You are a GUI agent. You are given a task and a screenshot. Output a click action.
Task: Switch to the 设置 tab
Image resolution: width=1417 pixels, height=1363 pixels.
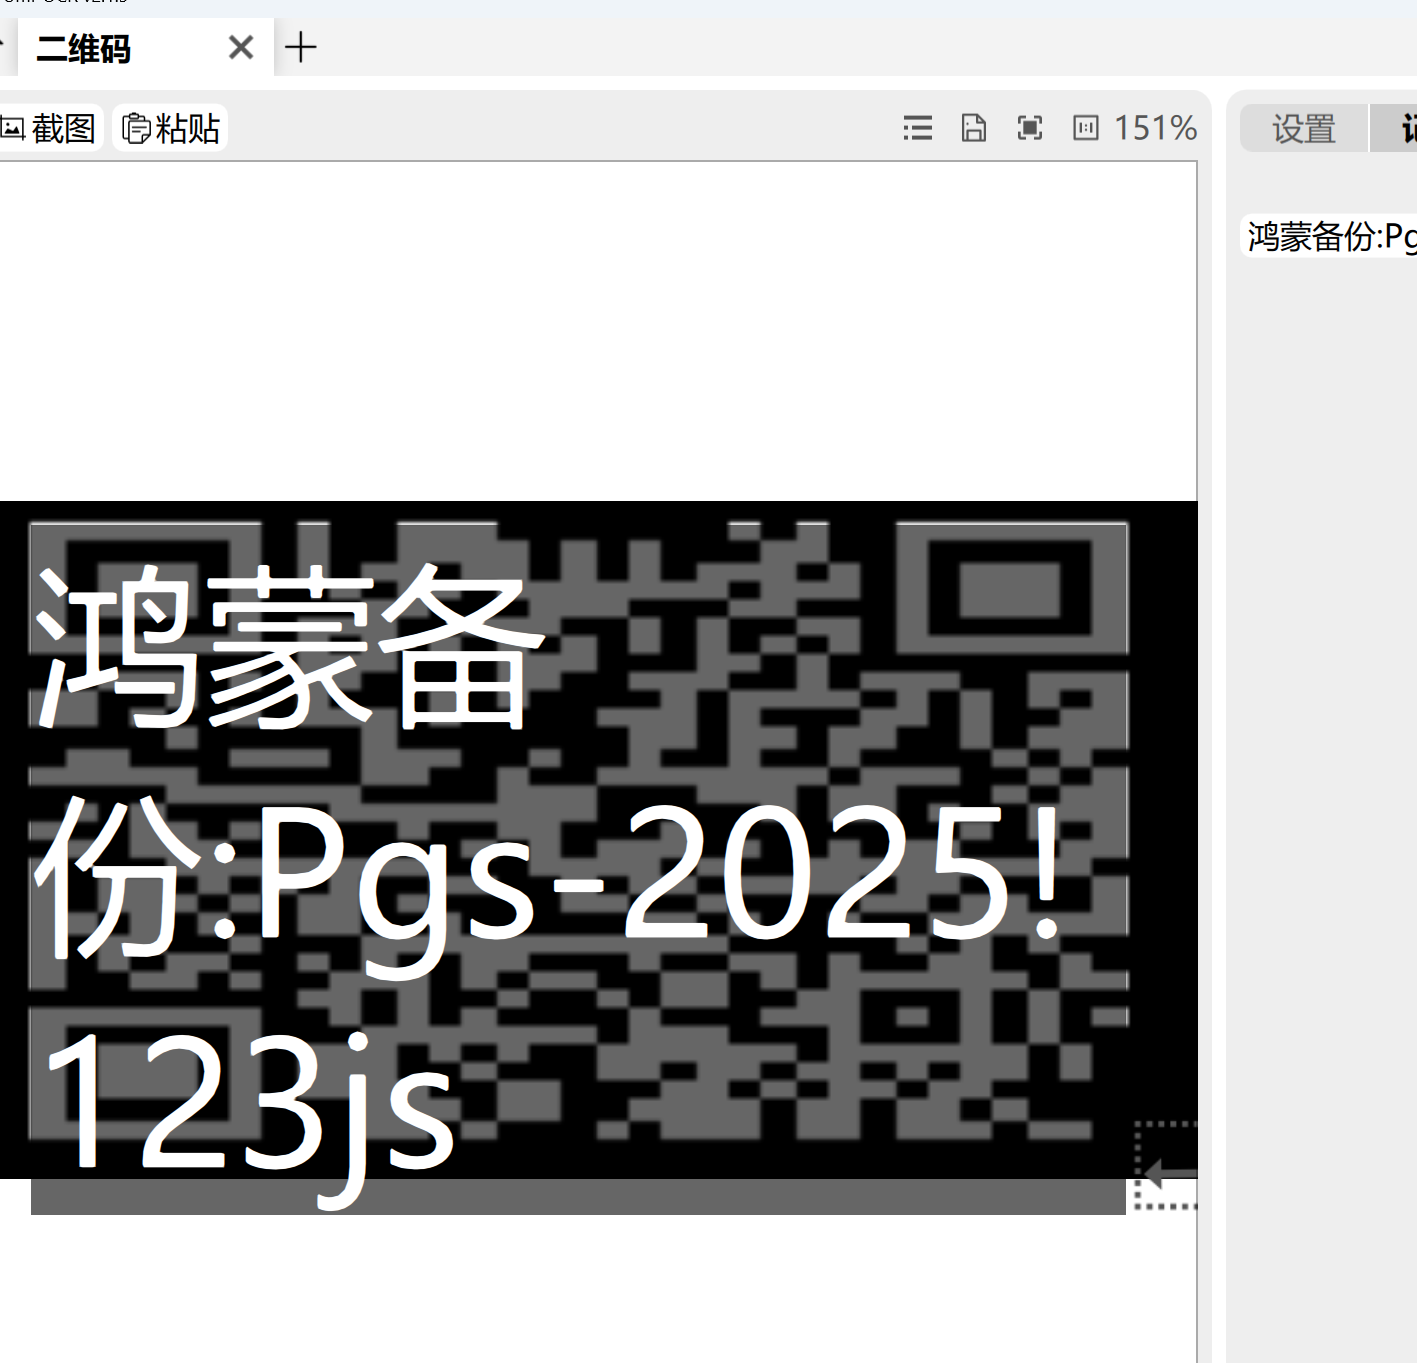coord(1303,128)
